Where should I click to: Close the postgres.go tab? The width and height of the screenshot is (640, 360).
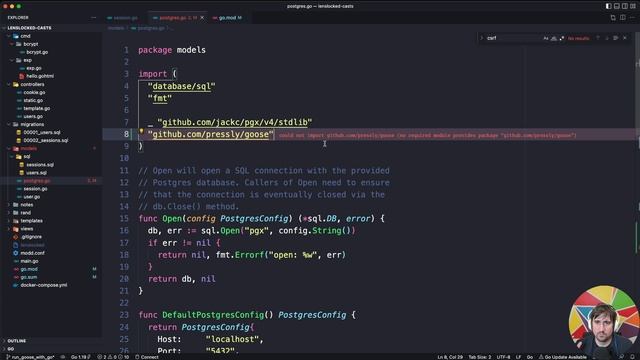pos(202,18)
